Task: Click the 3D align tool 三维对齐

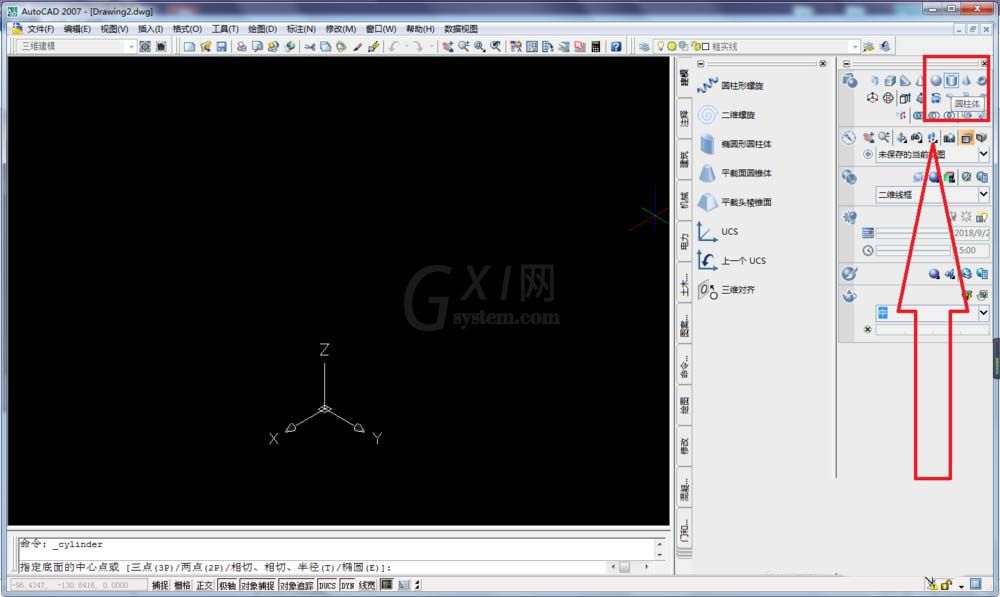Action: pos(726,290)
